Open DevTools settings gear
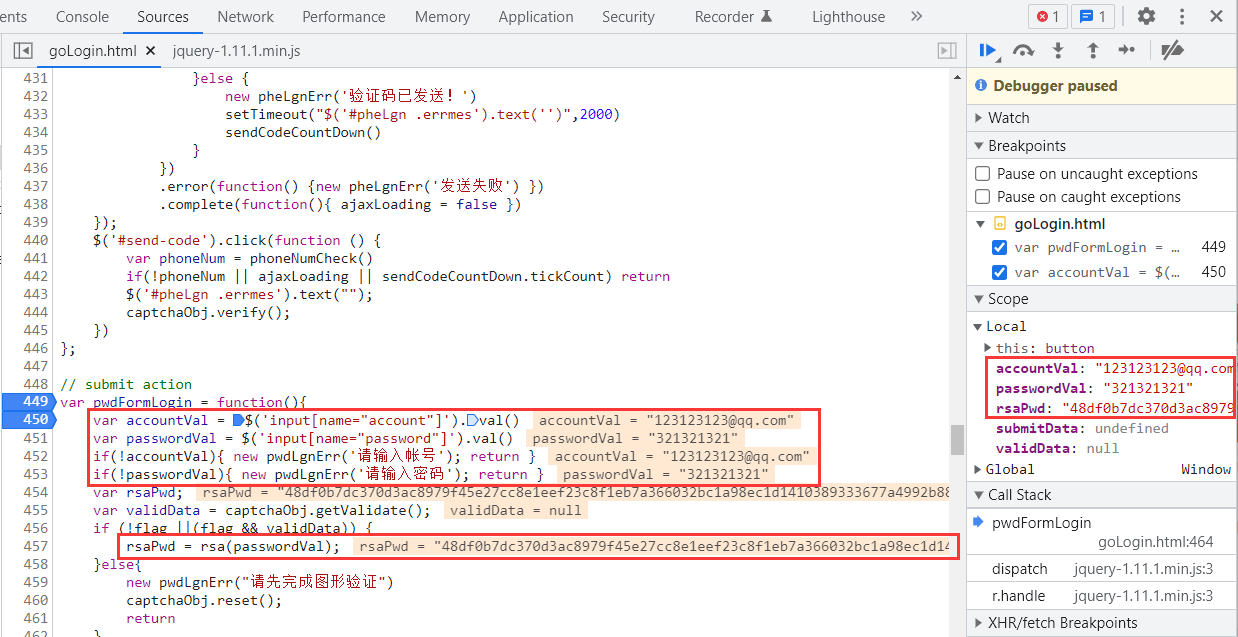 tap(1146, 16)
